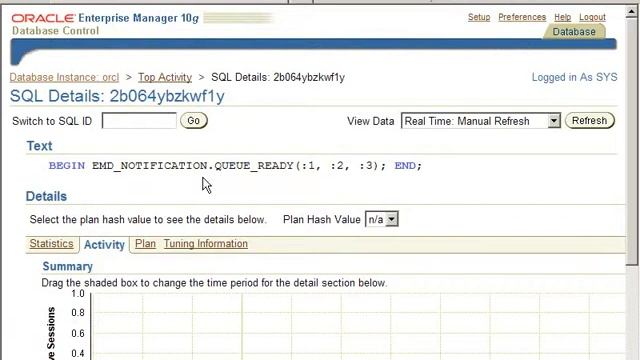Open the Preferences link
Viewport: 640px width, 360px height.
[x=522, y=17]
